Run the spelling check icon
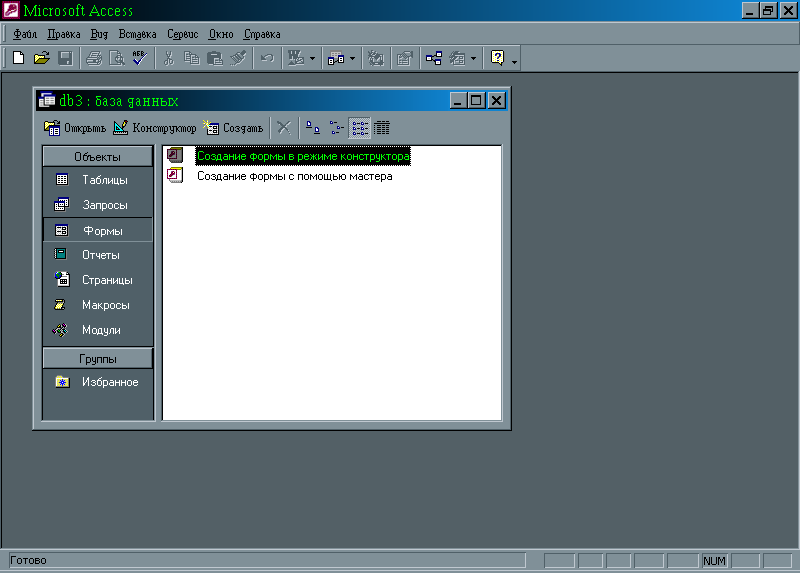This screenshot has width=800, height=573. [x=140, y=58]
